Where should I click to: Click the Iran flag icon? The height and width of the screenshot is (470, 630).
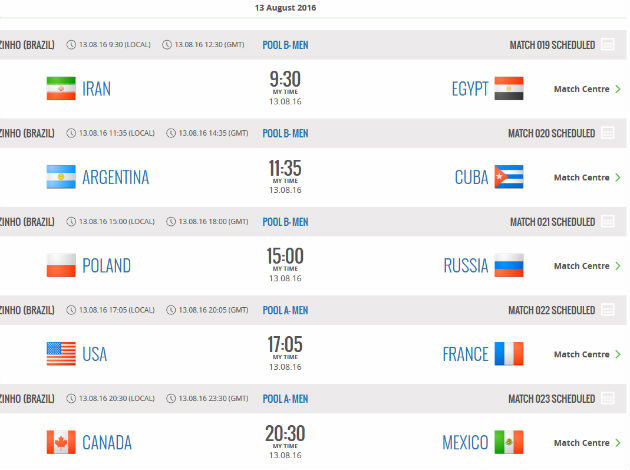pos(61,89)
